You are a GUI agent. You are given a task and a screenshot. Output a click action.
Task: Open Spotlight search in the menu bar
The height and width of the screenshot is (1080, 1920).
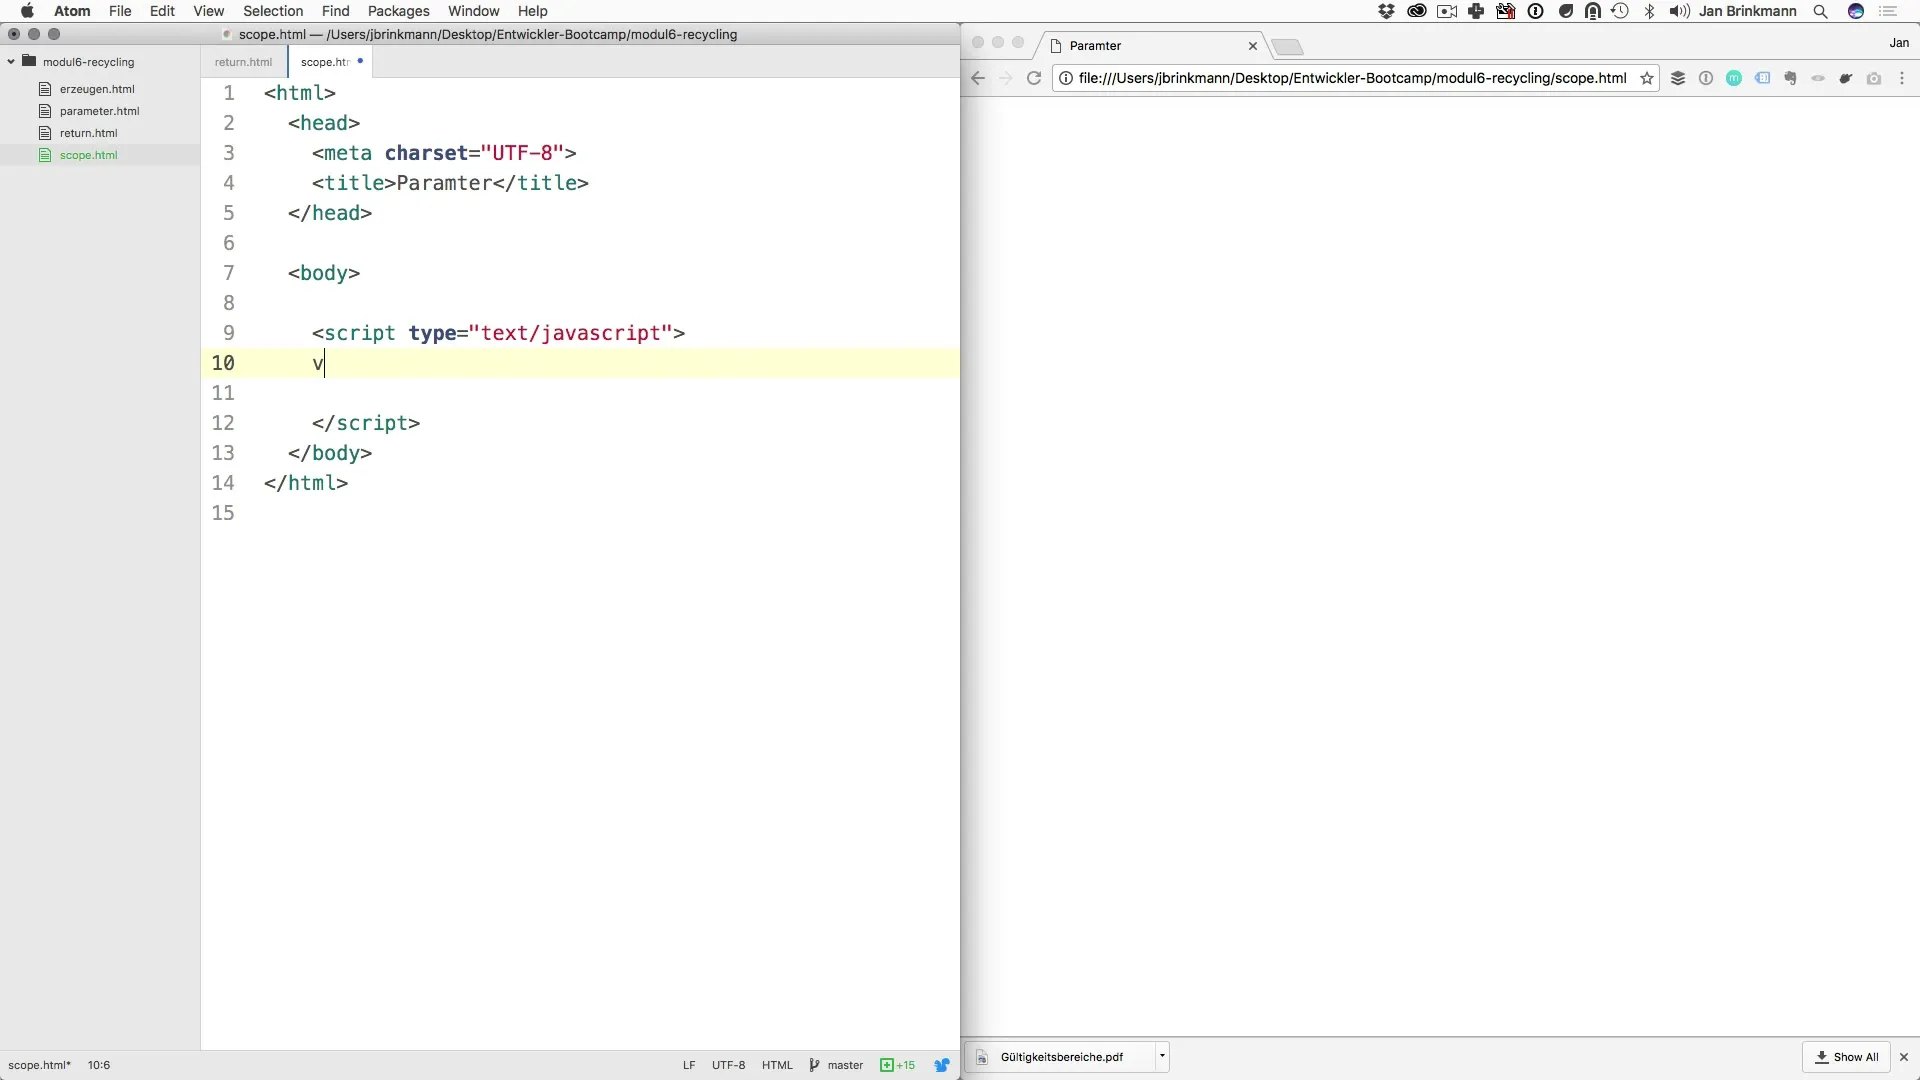(1821, 11)
